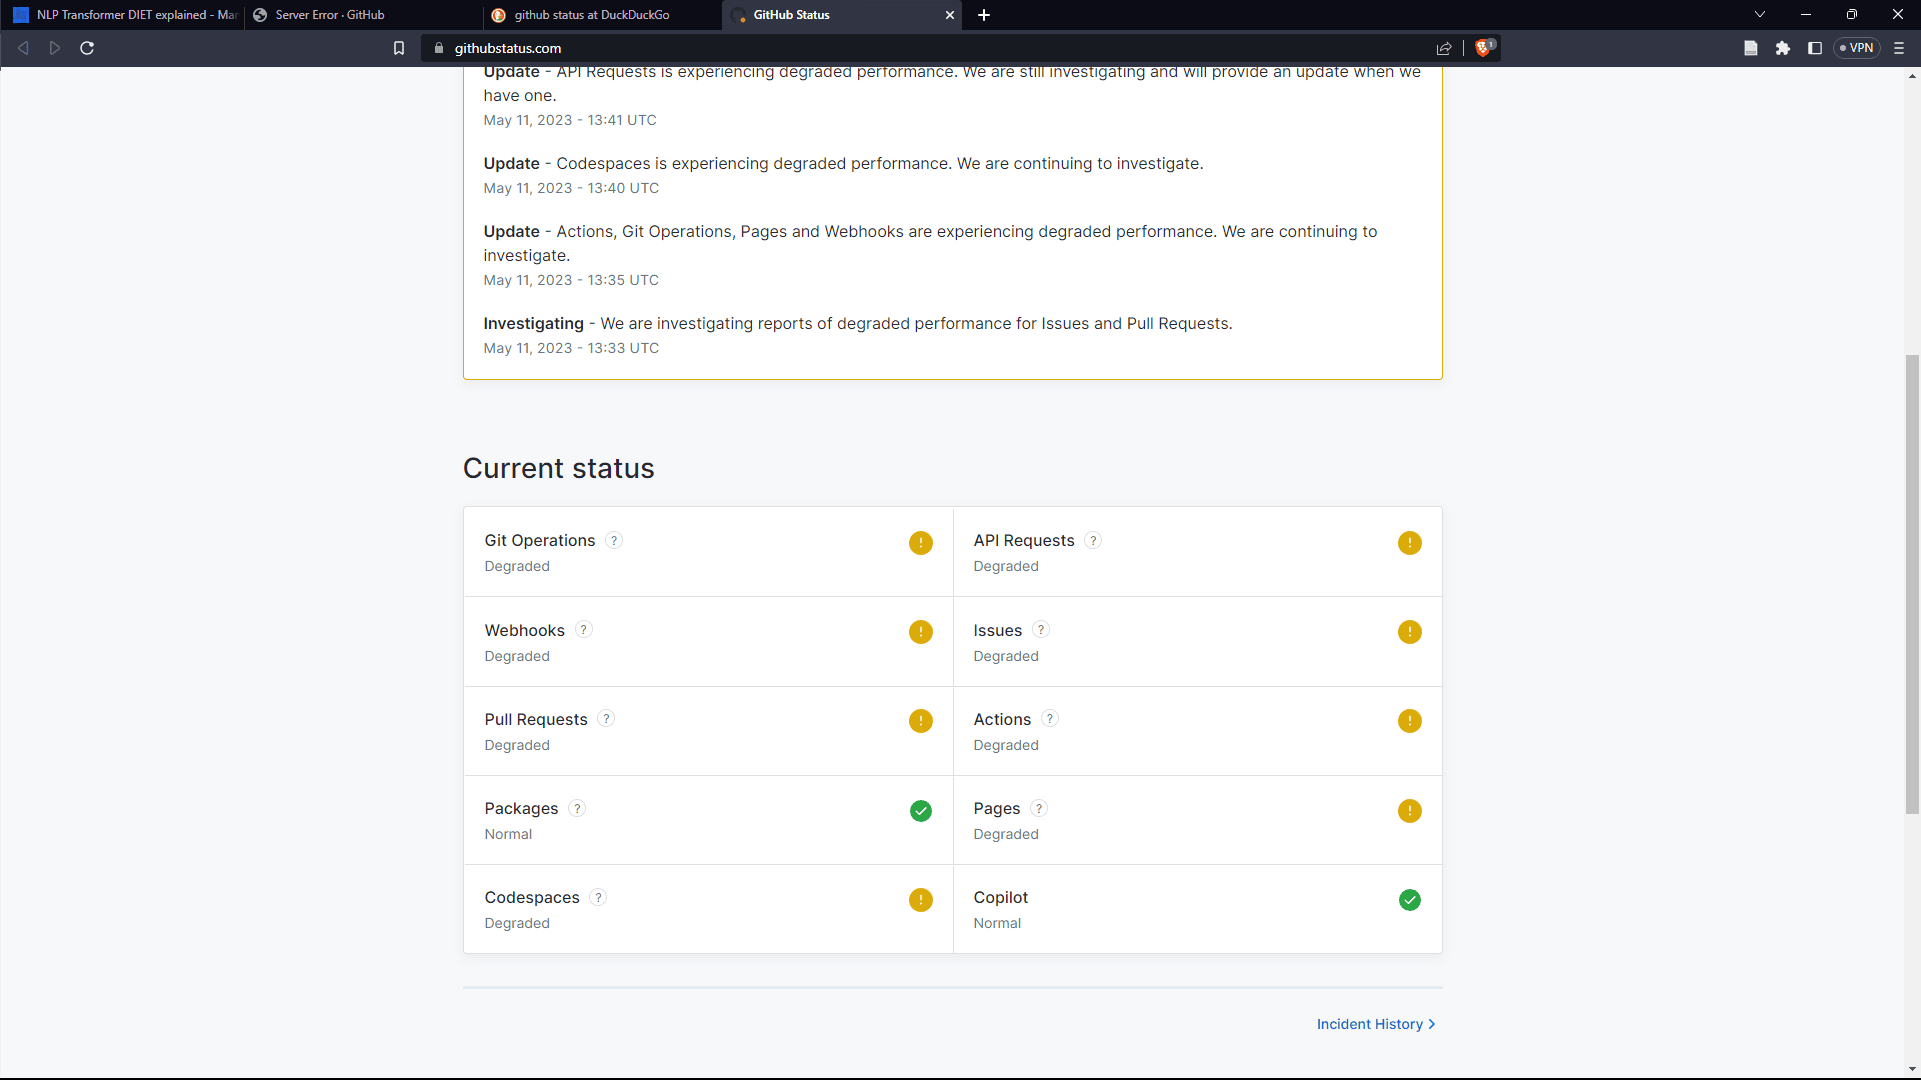Click the Packages component name
The width and height of the screenshot is (1921, 1080).
pyautogui.click(x=521, y=808)
